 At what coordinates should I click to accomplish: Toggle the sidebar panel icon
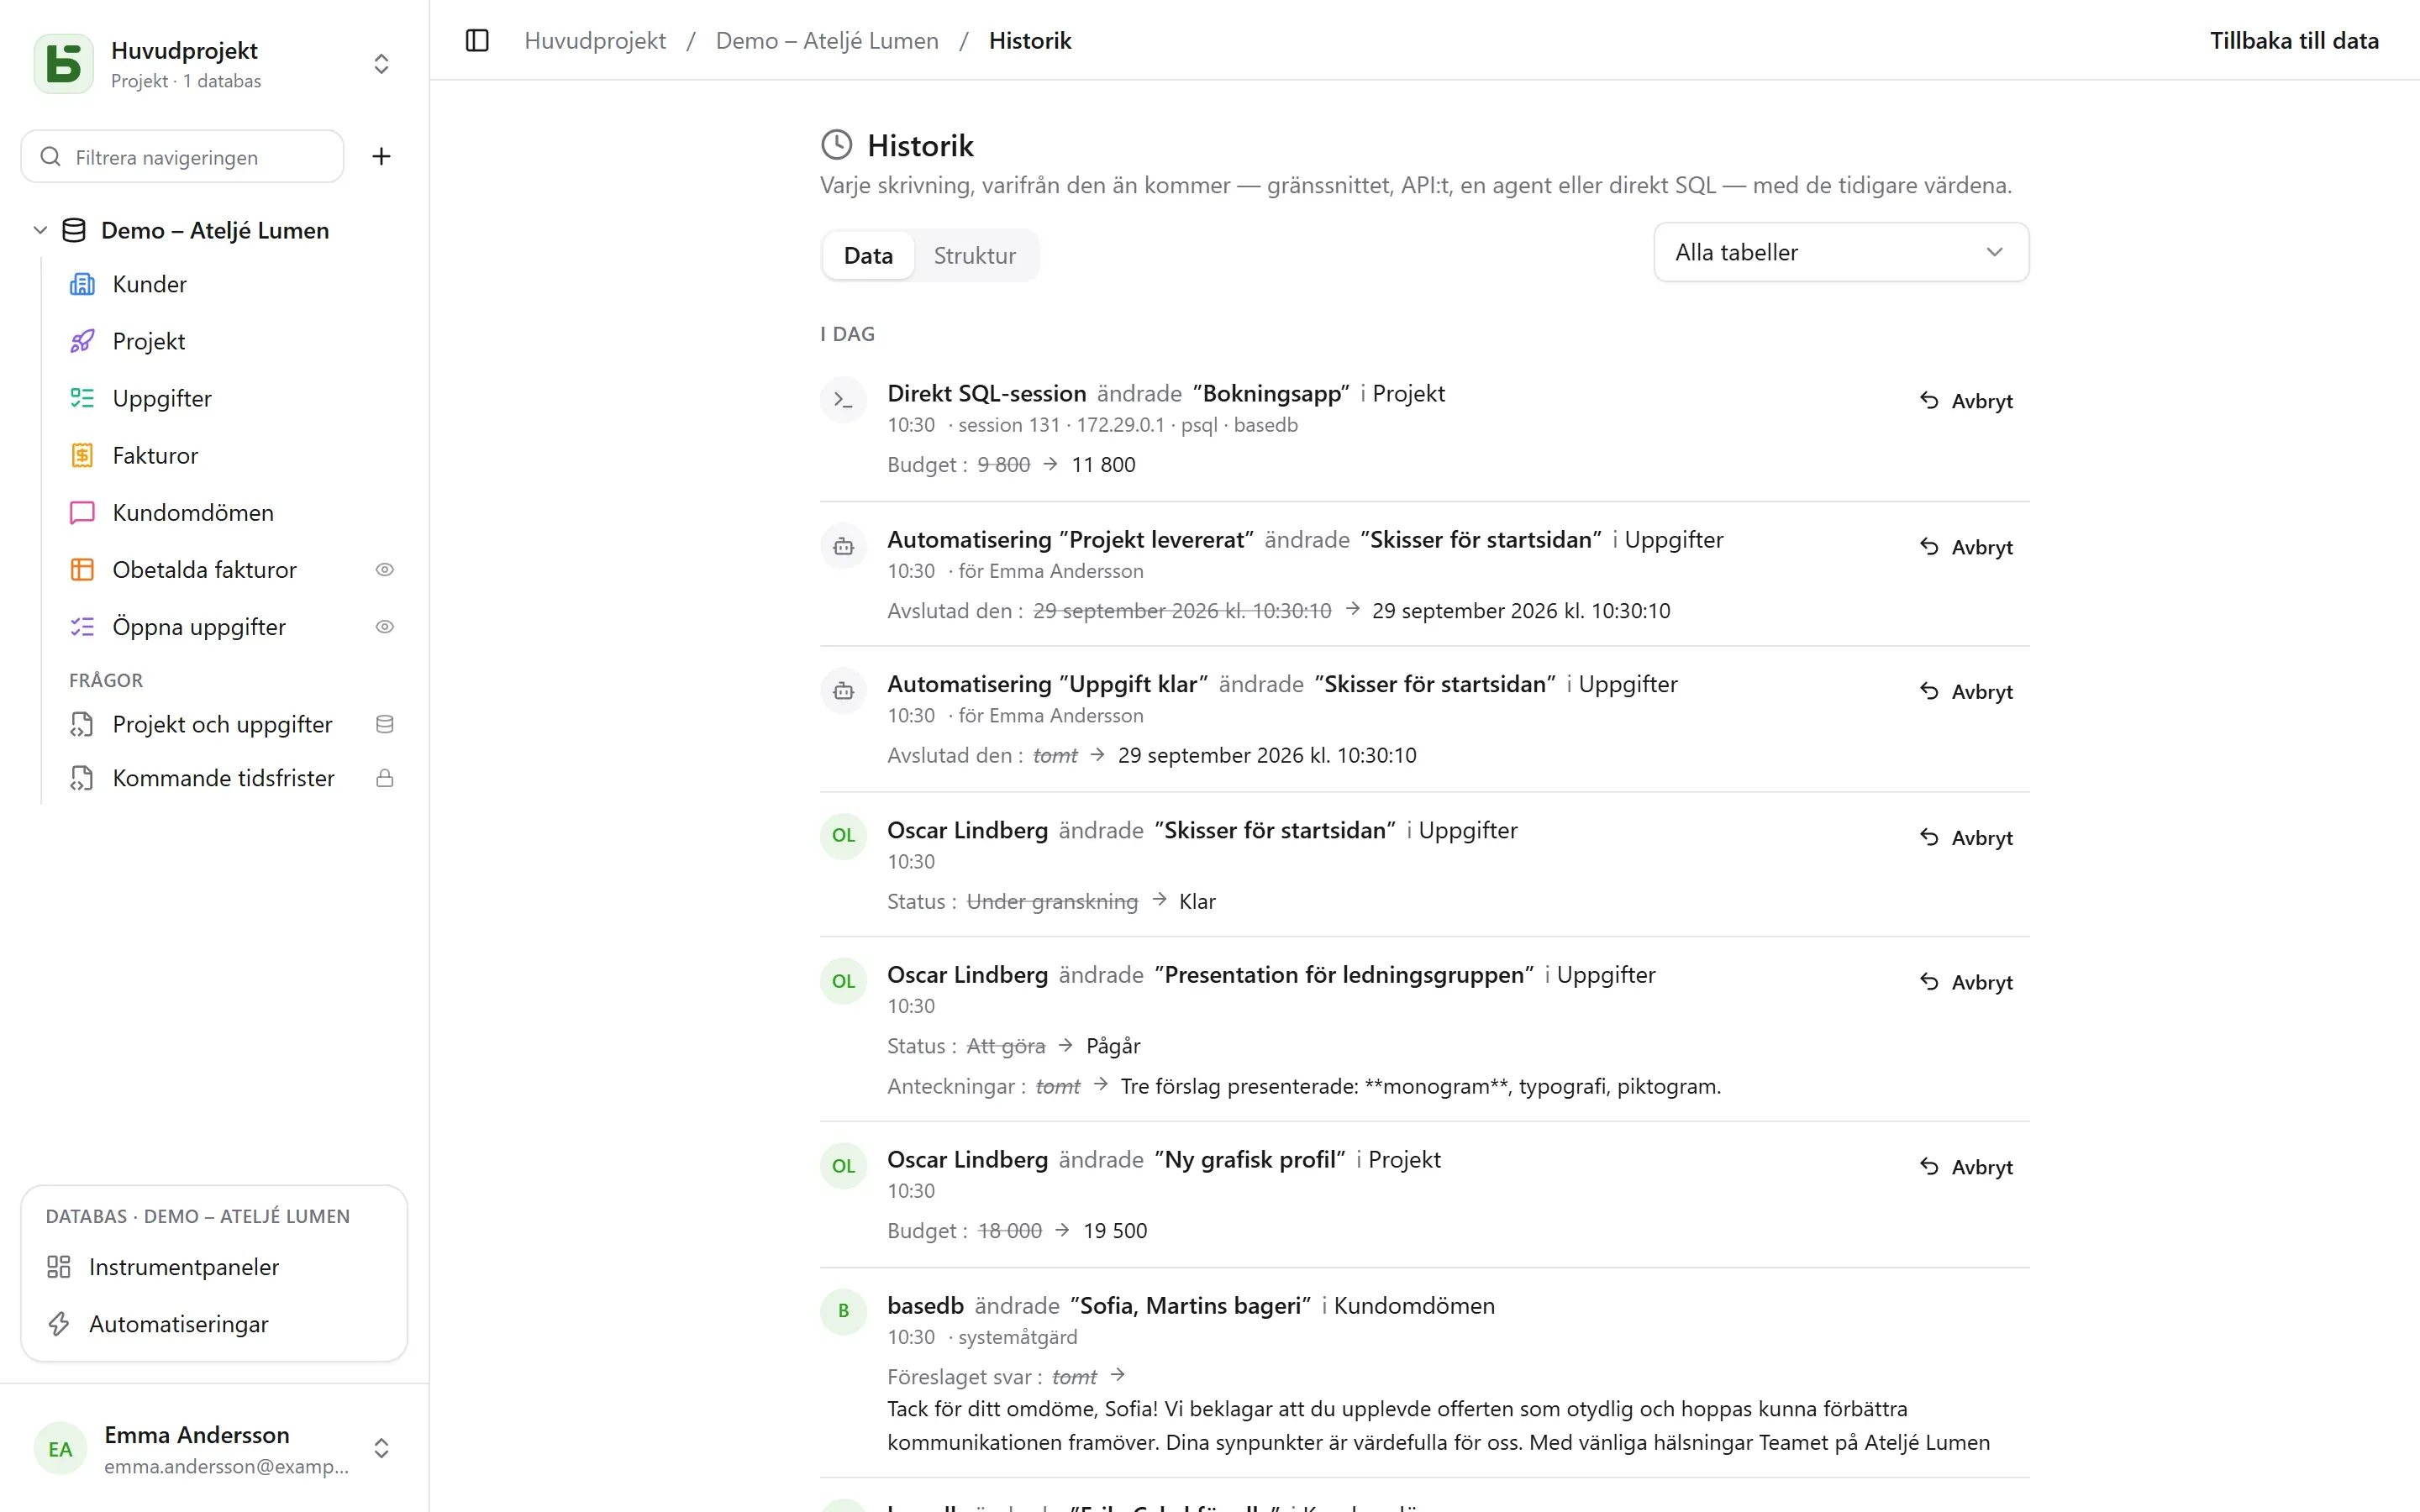(x=477, y=41)
